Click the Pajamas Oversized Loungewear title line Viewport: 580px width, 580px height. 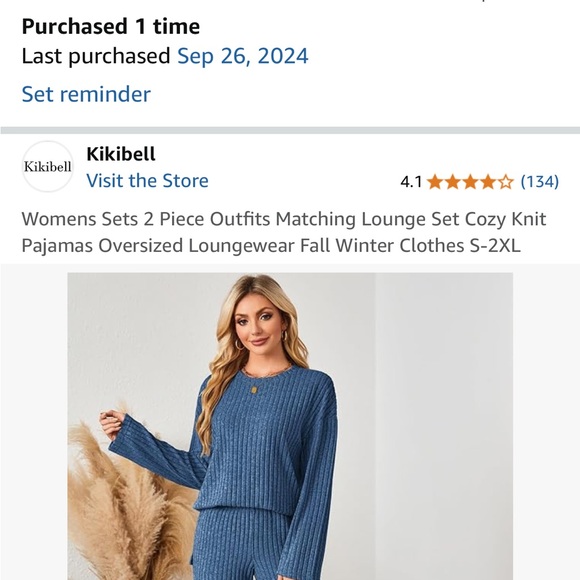coord(271,246)
